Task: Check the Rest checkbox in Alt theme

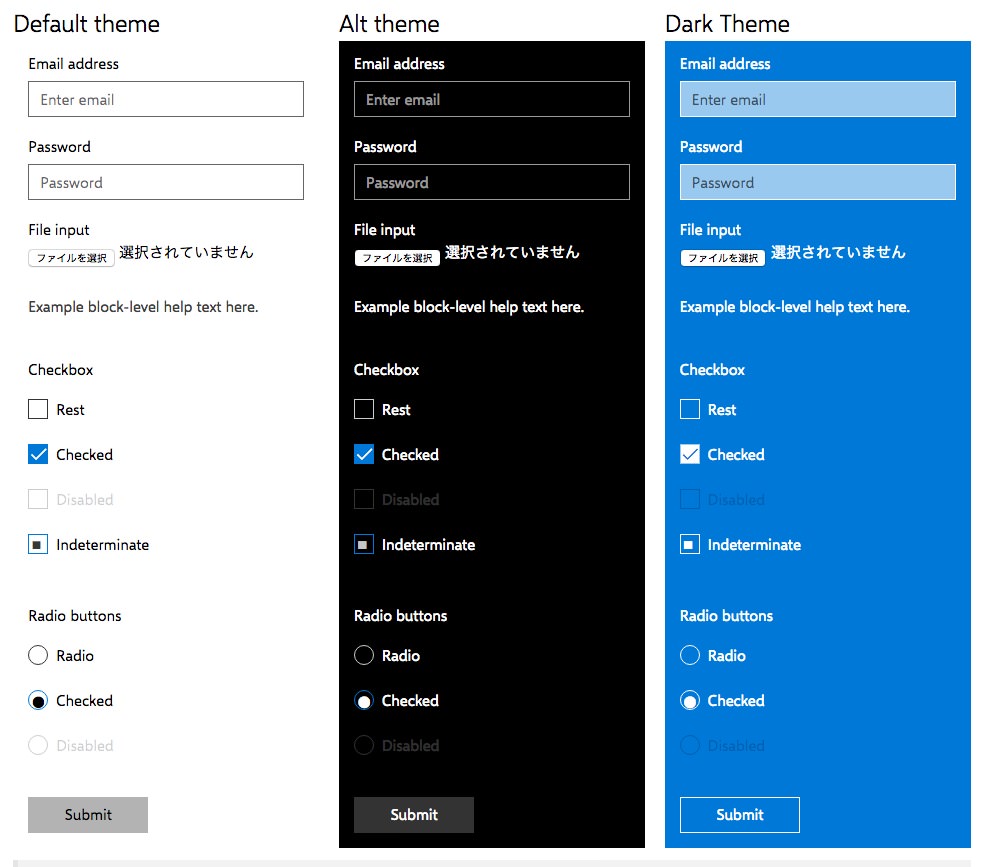Action: (364, 409)
